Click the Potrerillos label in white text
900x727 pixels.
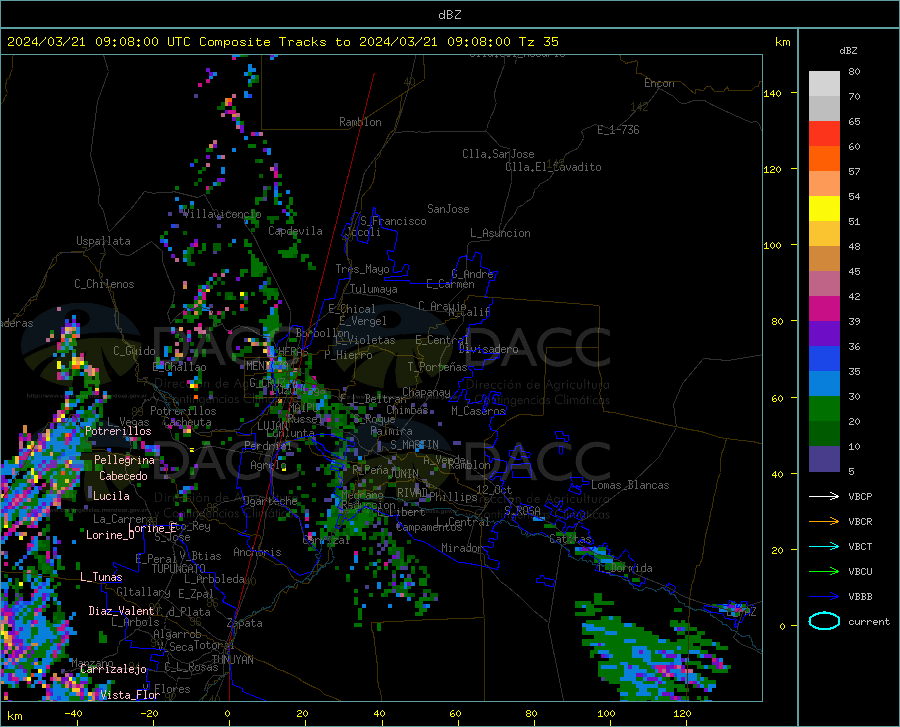(118, 431)
